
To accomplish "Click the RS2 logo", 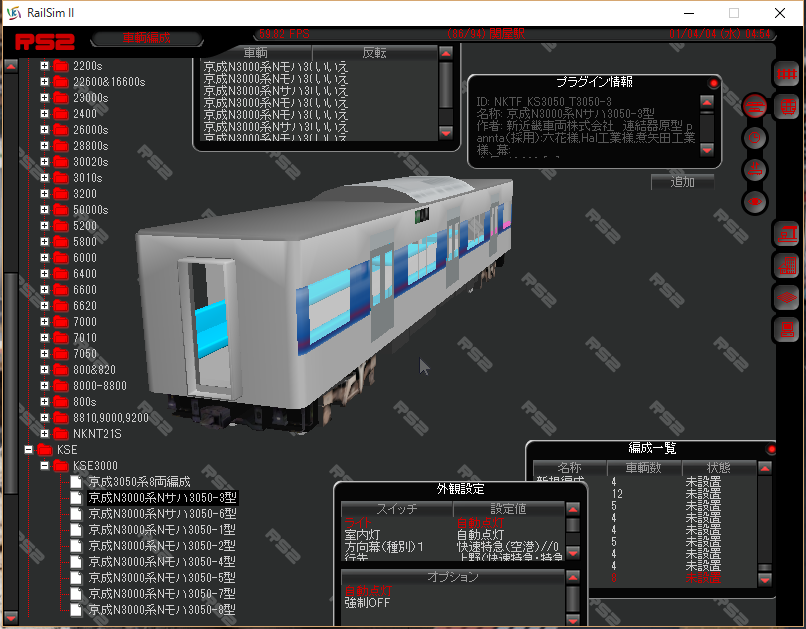I will pyautogui.click(x=45, y=42).
